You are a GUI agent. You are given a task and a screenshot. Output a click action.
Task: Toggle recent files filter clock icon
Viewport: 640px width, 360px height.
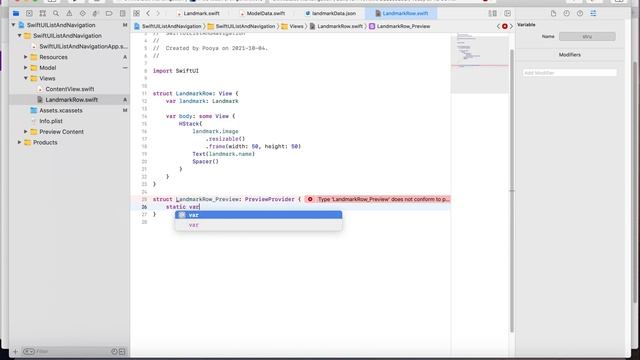coord(114,351)
